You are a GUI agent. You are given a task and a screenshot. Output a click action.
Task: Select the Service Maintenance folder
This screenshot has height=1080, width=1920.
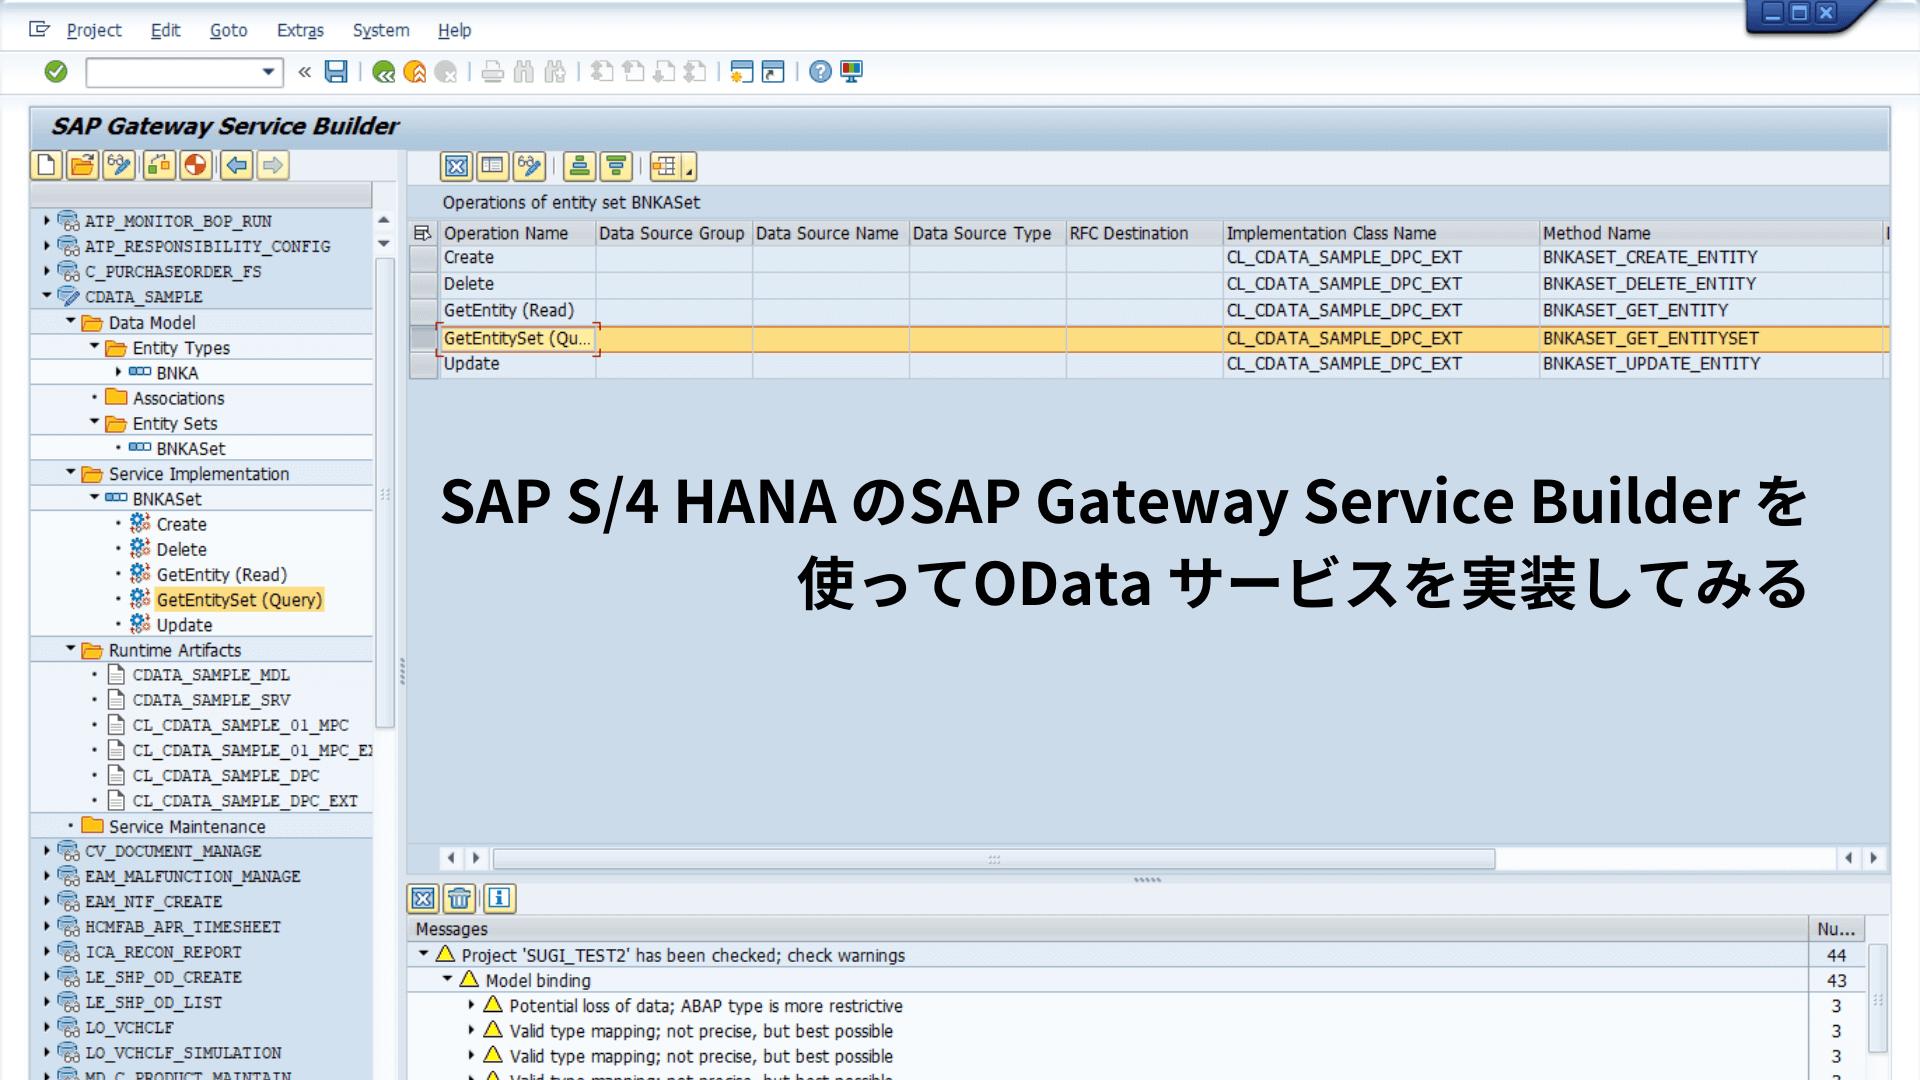tap(187, 827)
